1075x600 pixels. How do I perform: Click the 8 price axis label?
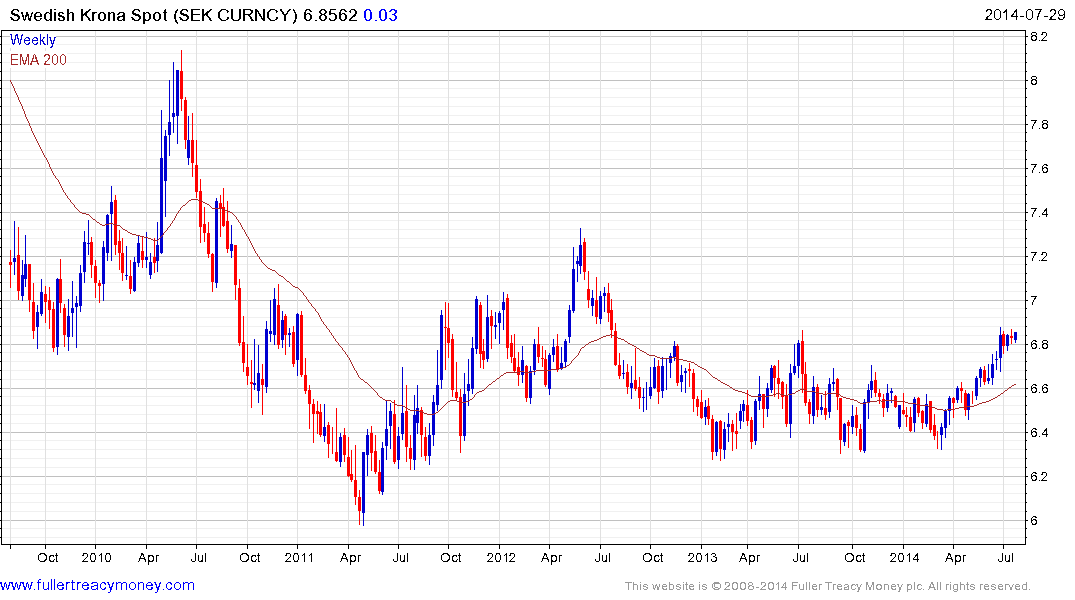click(1034, 81)
